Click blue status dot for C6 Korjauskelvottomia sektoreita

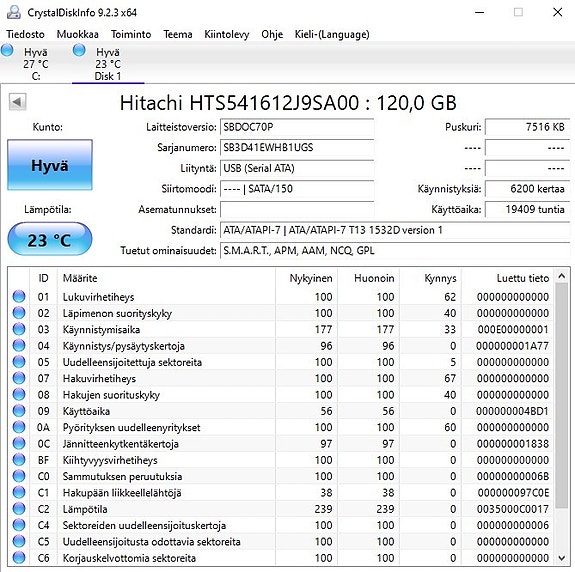point(19,557)
